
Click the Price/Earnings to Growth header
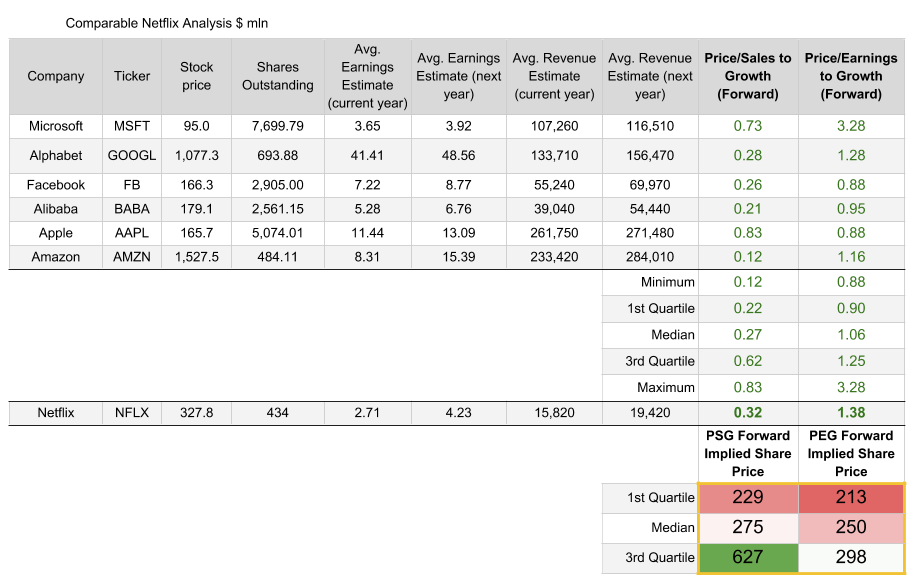(x=851, y=76)
